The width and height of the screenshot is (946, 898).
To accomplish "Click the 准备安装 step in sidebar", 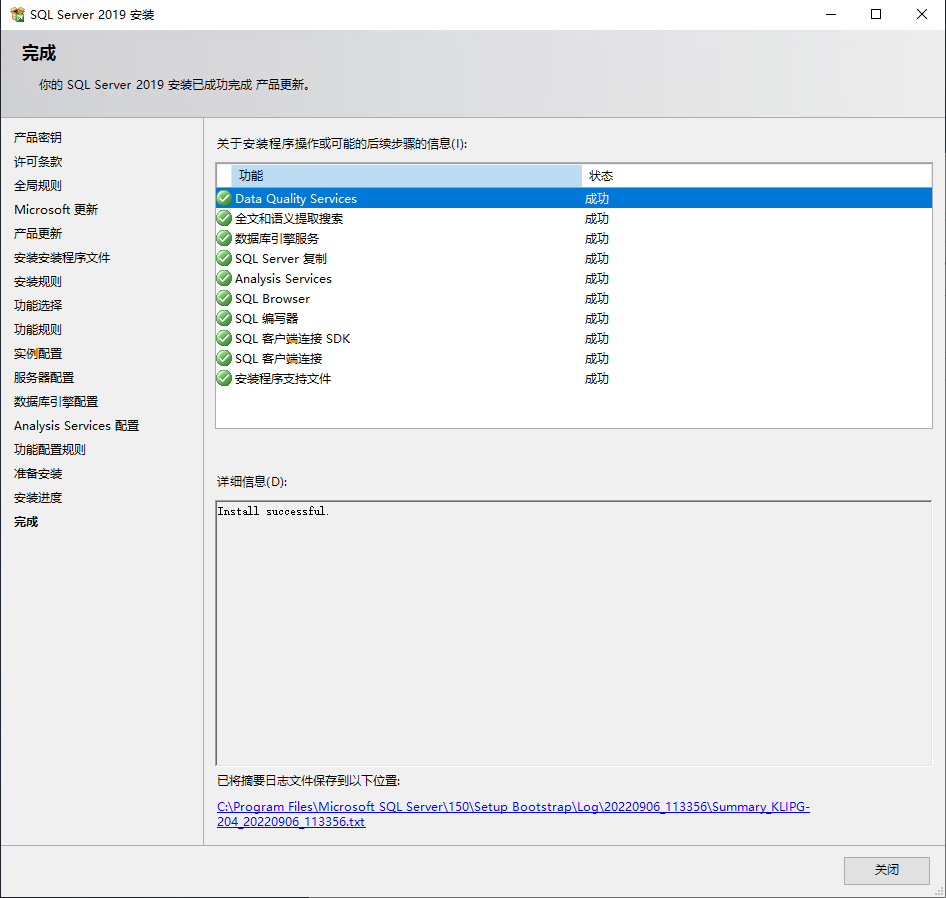I will 37,474.
